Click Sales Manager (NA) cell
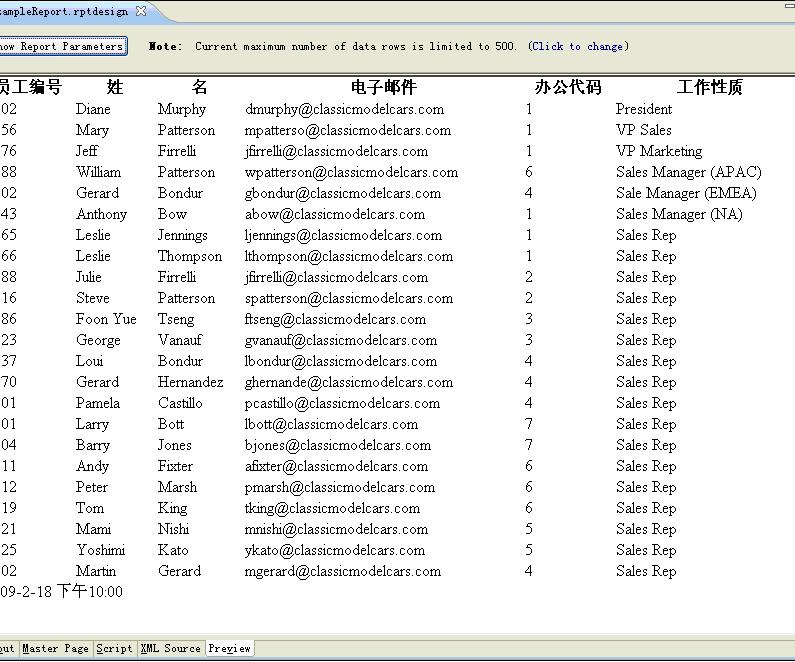The width and height of the screenshot is (795, 662). click(679, 214)
